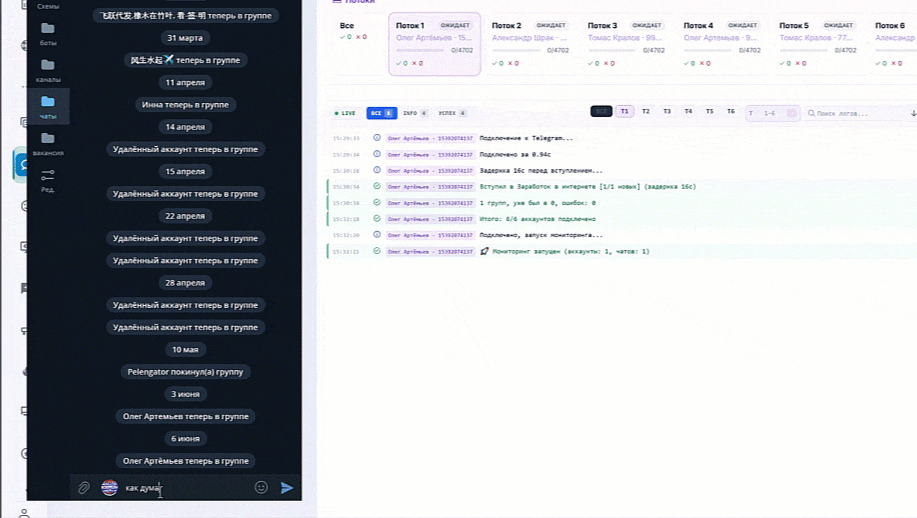
Task: Click the thread range field '1-6'
Action: click(x=770, y=113)
